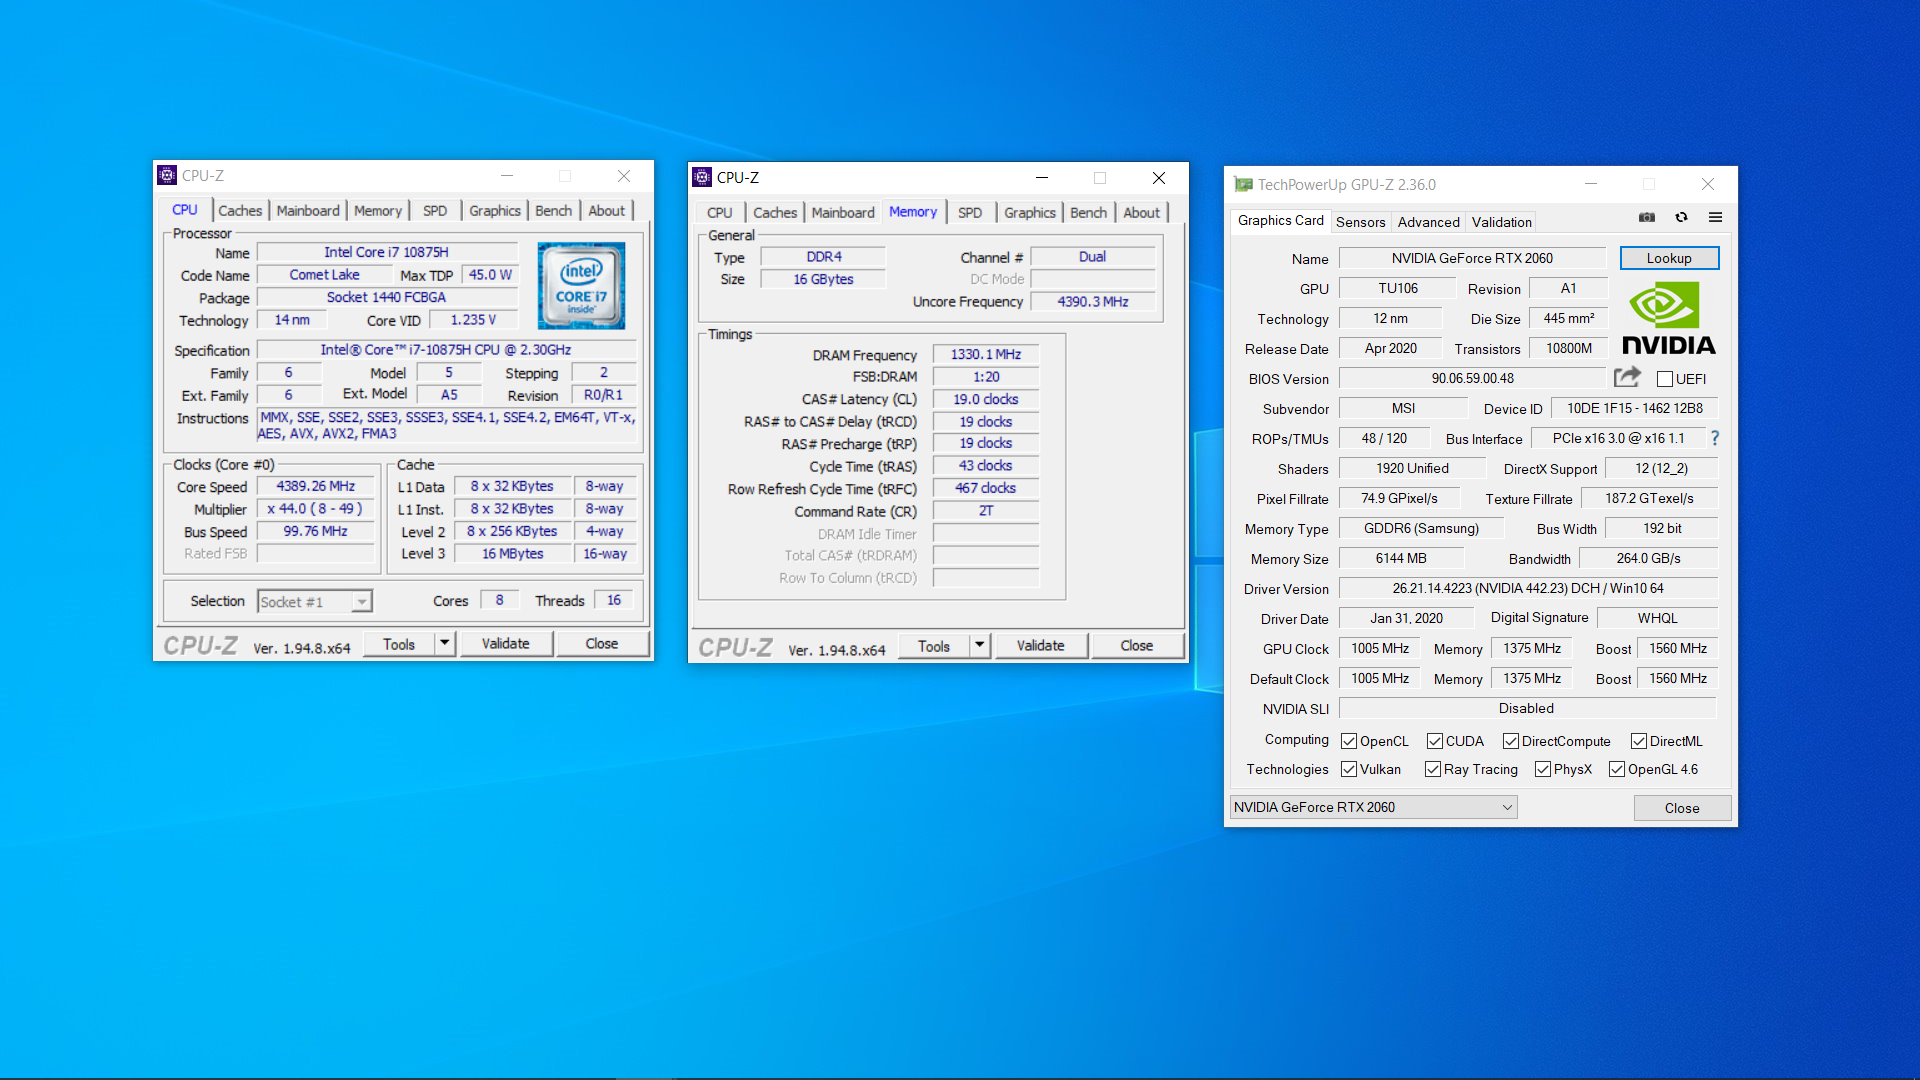Viewport: 1920px width, 1080px height.
Task: Open Memory tab in left CPU-Z window
Action: (378, 210)
